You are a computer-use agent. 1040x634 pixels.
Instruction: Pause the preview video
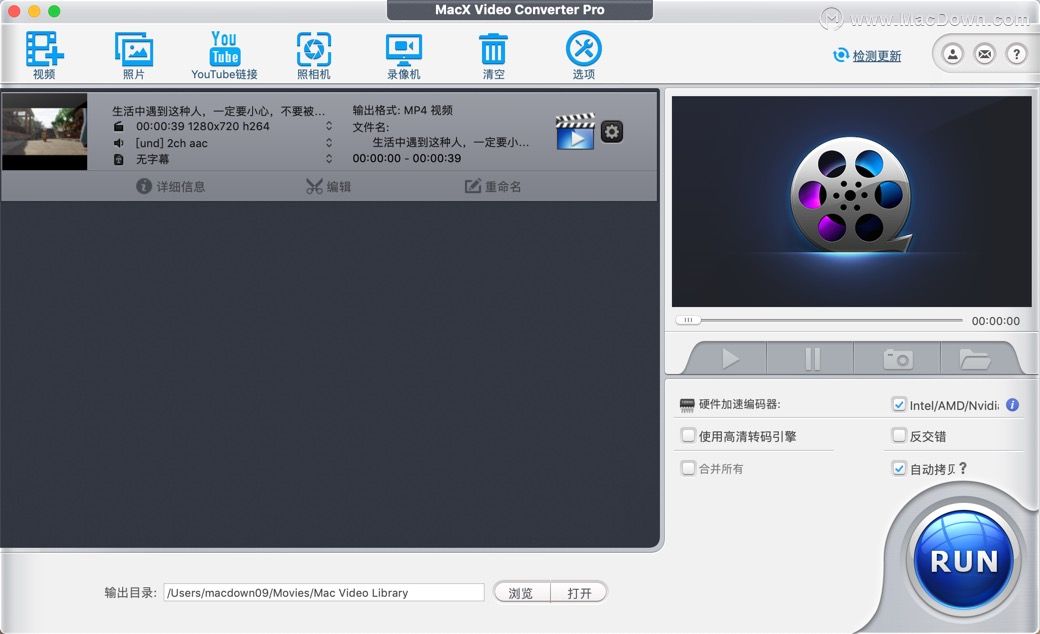pyautogui.click(x=812, y=358)
